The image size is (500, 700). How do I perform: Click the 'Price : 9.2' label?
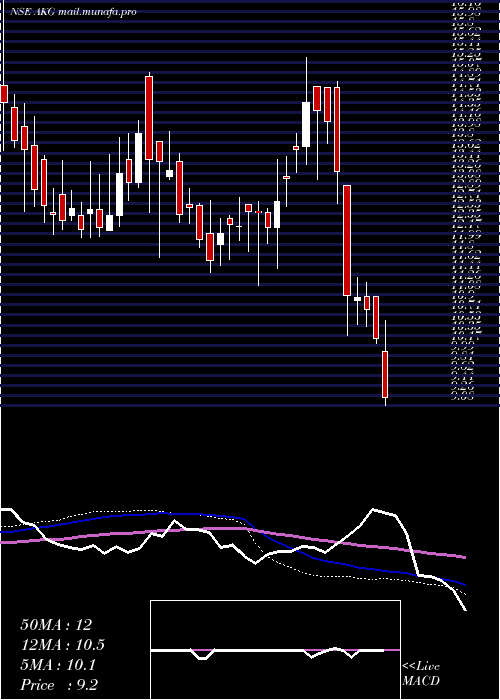tap(59, 685)
